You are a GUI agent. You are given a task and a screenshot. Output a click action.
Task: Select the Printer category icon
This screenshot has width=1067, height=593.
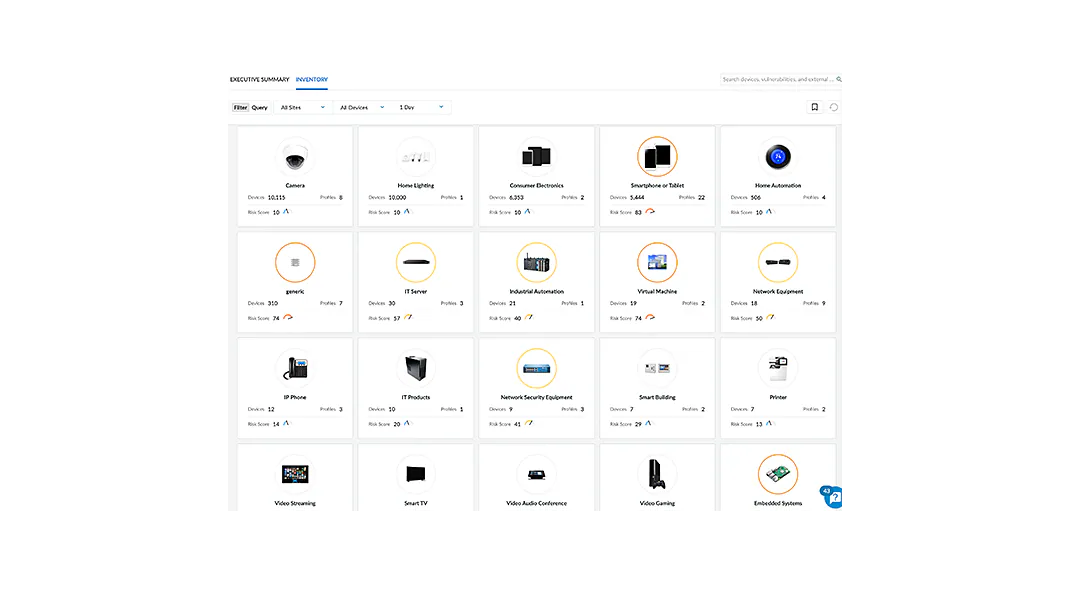click(778, 368)
